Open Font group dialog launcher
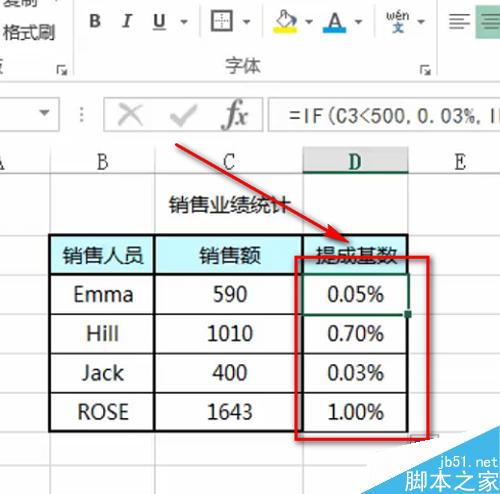500x494 pixels. (x=425, y=70)
